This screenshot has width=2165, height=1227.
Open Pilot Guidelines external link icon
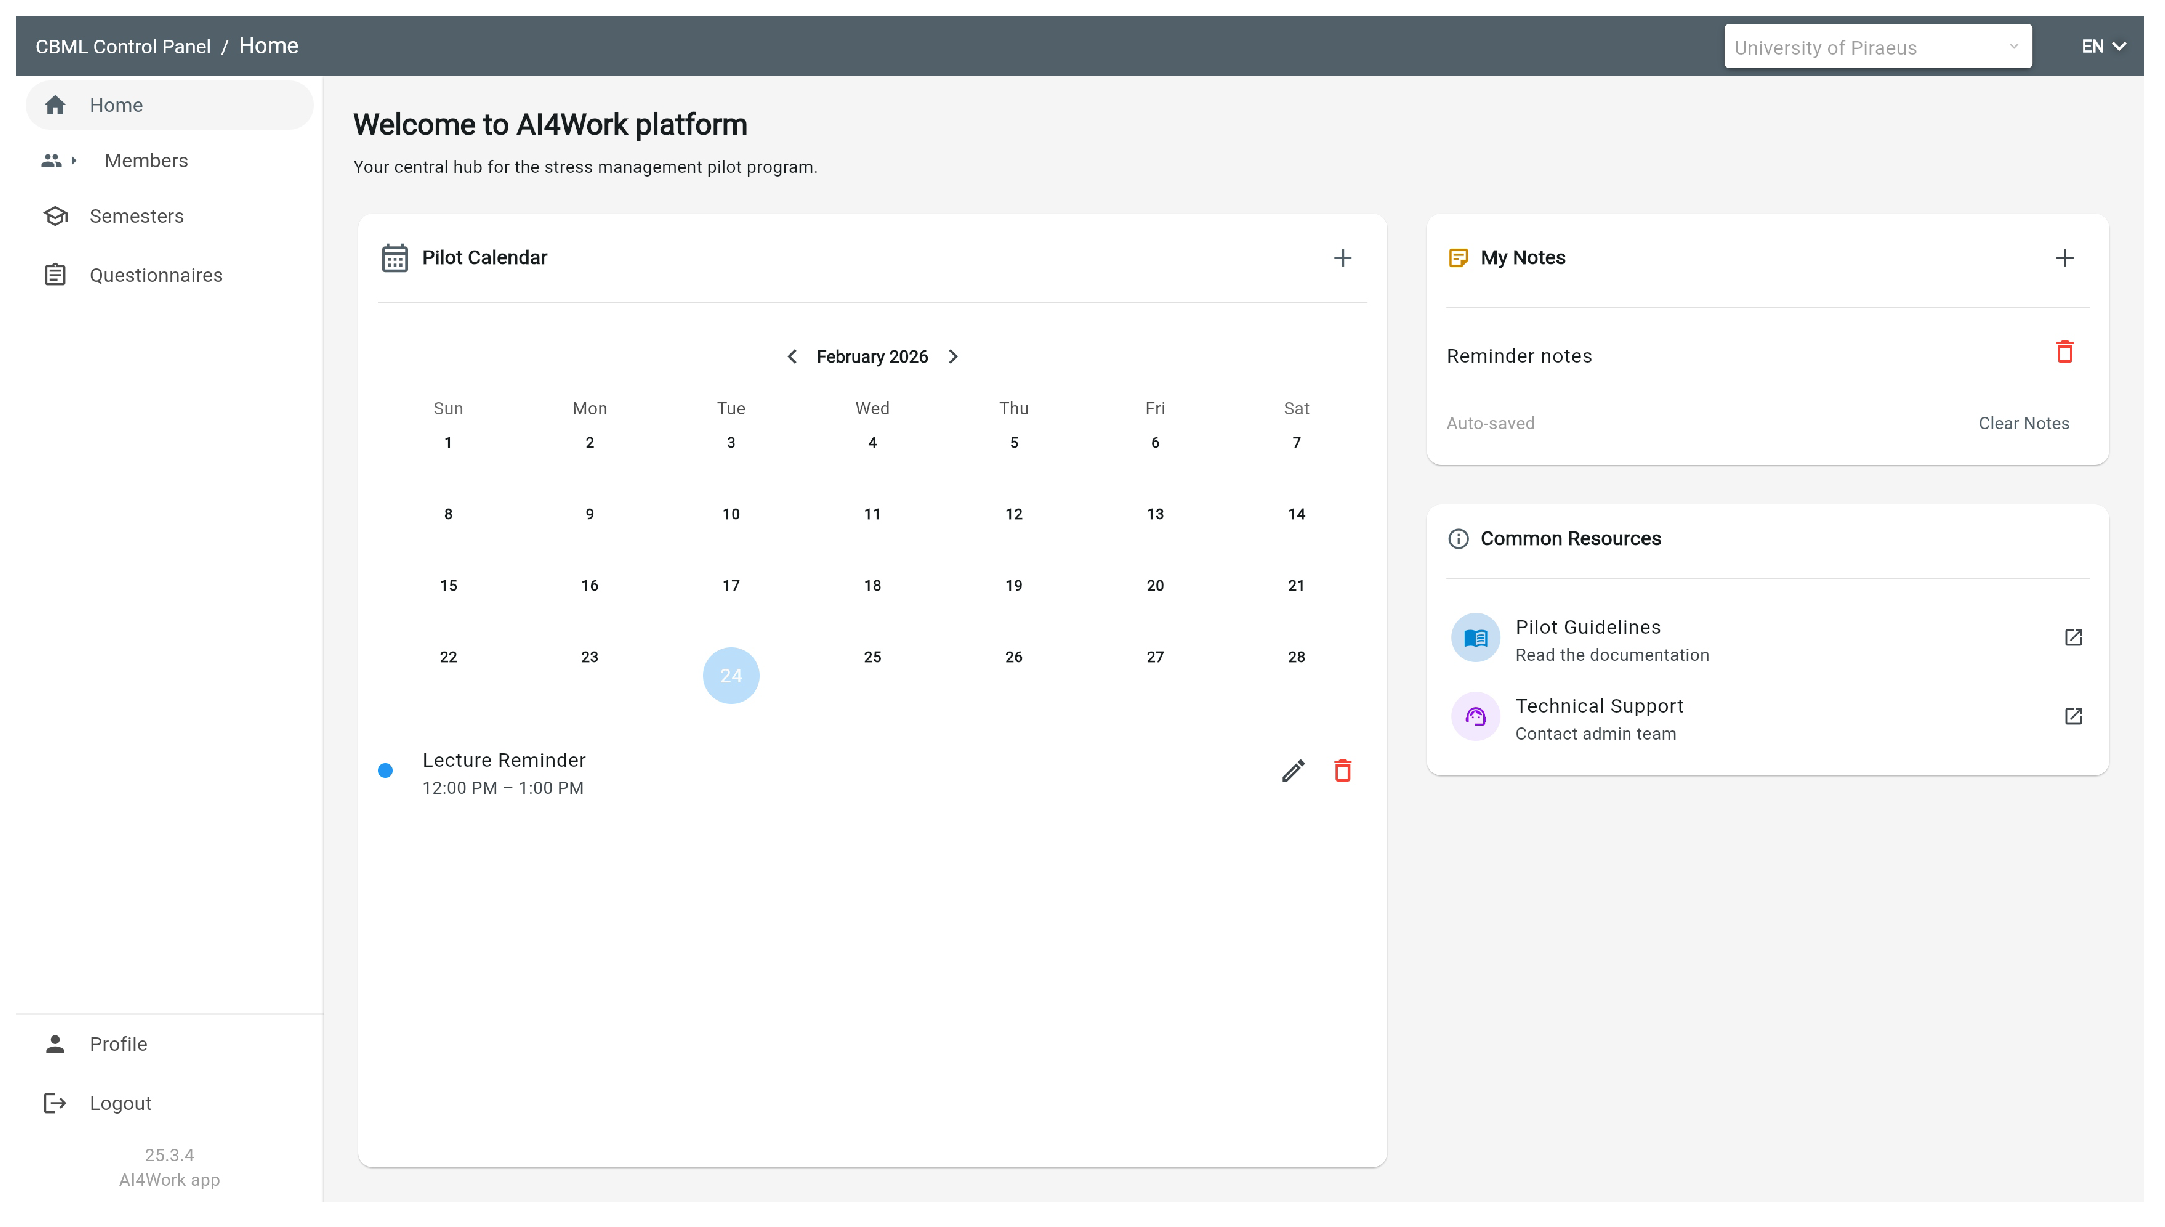pyautogui.click(x=2074, y=637)
